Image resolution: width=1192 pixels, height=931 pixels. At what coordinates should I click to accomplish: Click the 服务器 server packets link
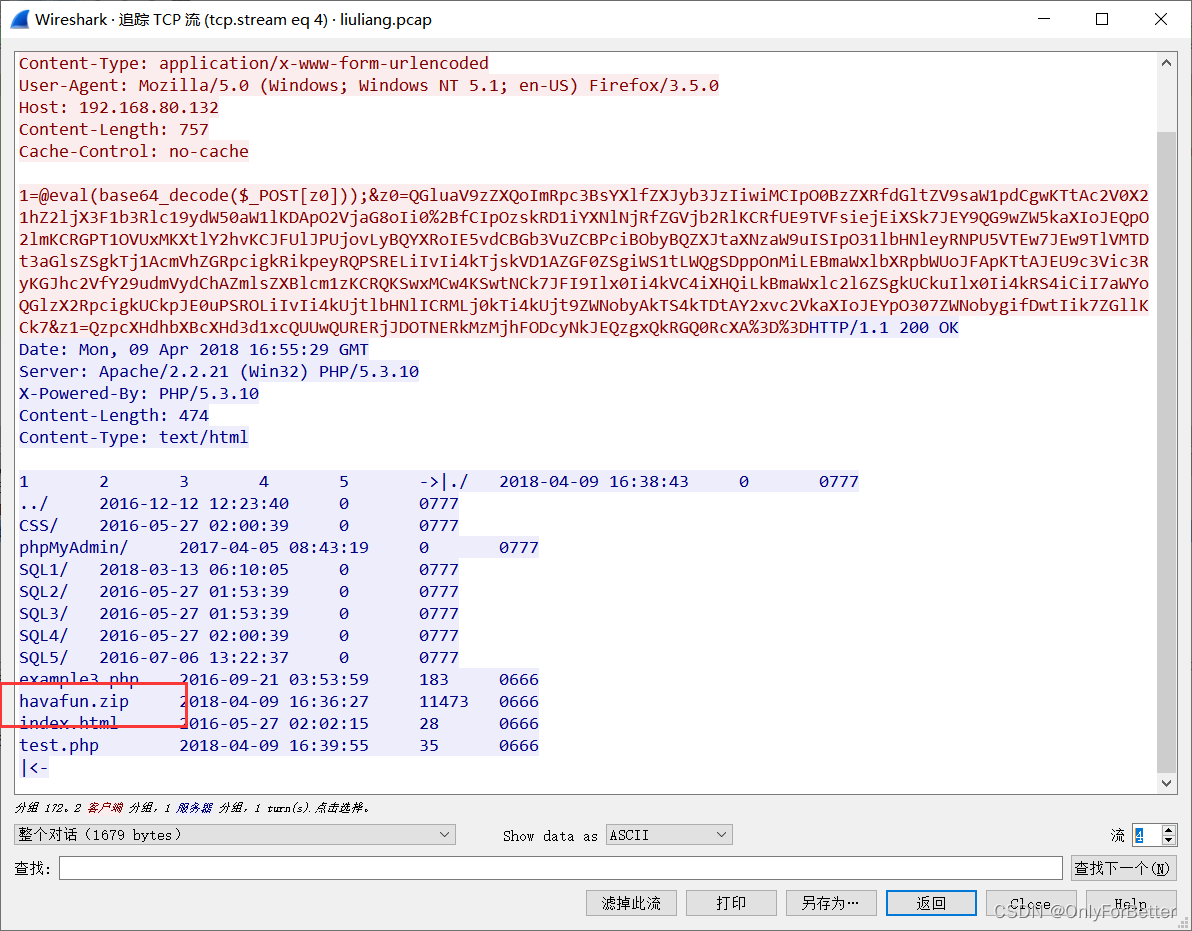click(x=195, y=808)
